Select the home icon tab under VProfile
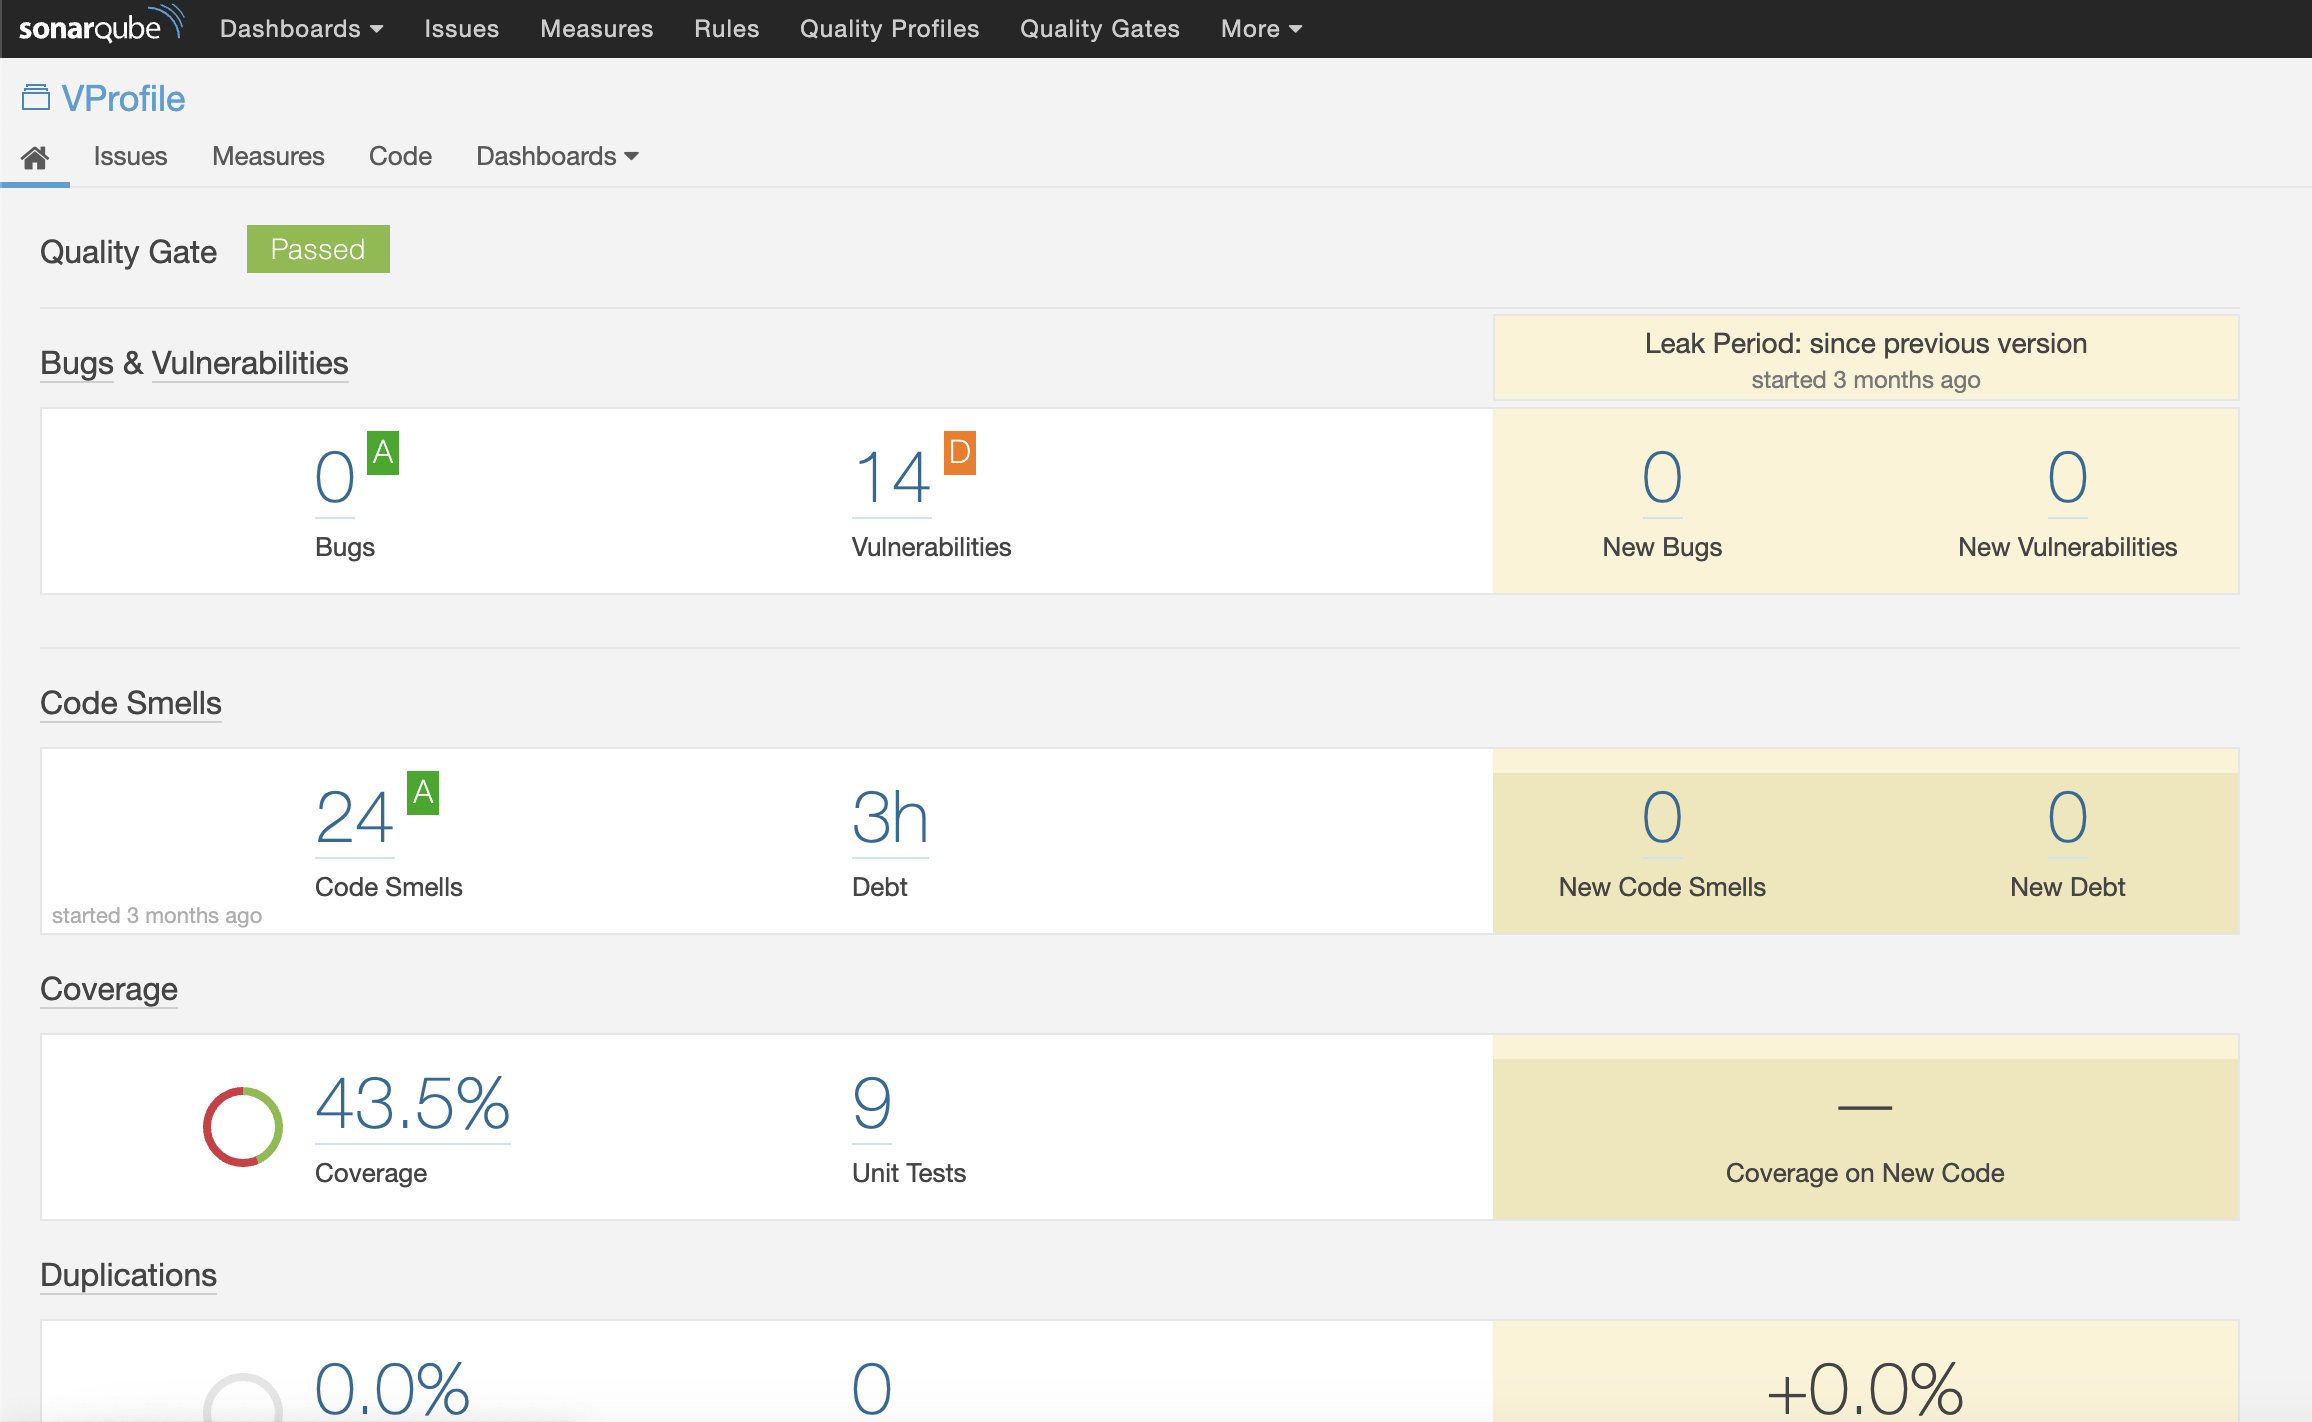2312x1422 pixels. (x=35, y=156)
